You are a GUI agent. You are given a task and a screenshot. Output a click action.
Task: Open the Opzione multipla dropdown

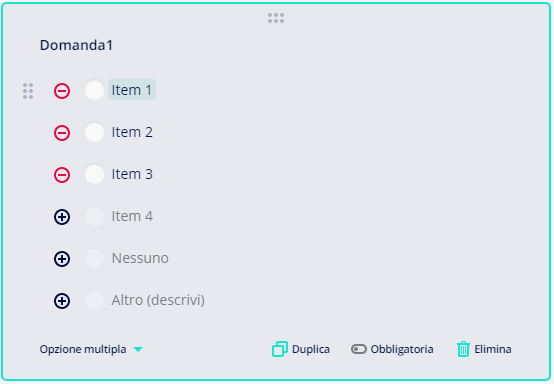coord(91,349)
